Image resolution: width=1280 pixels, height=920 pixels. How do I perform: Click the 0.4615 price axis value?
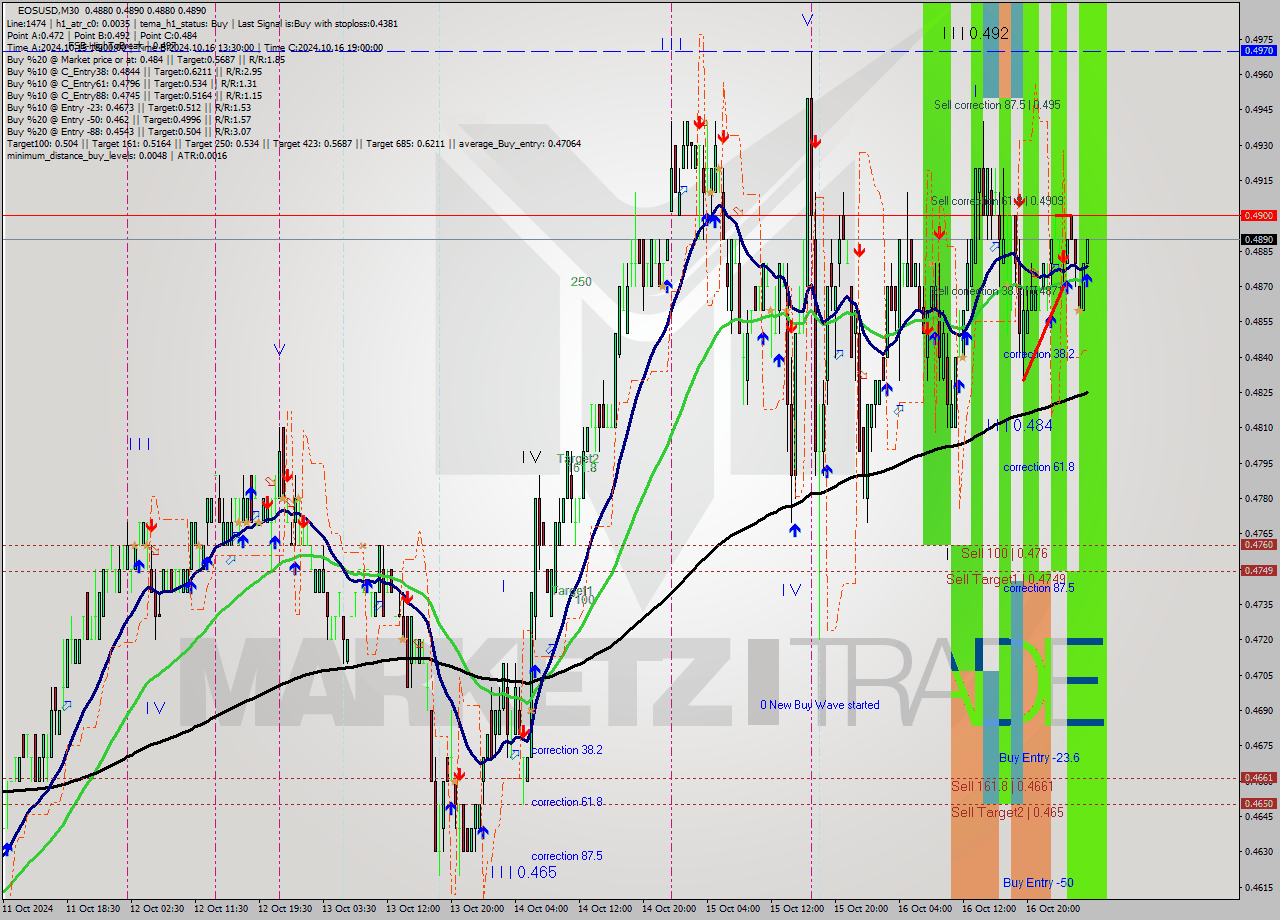pos(1257,886)
